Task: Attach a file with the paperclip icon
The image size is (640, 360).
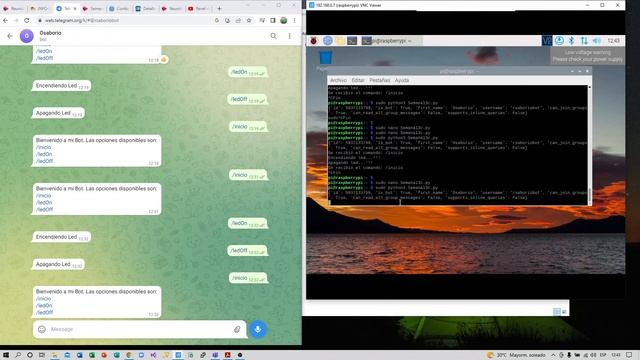Action: [237, 329]
